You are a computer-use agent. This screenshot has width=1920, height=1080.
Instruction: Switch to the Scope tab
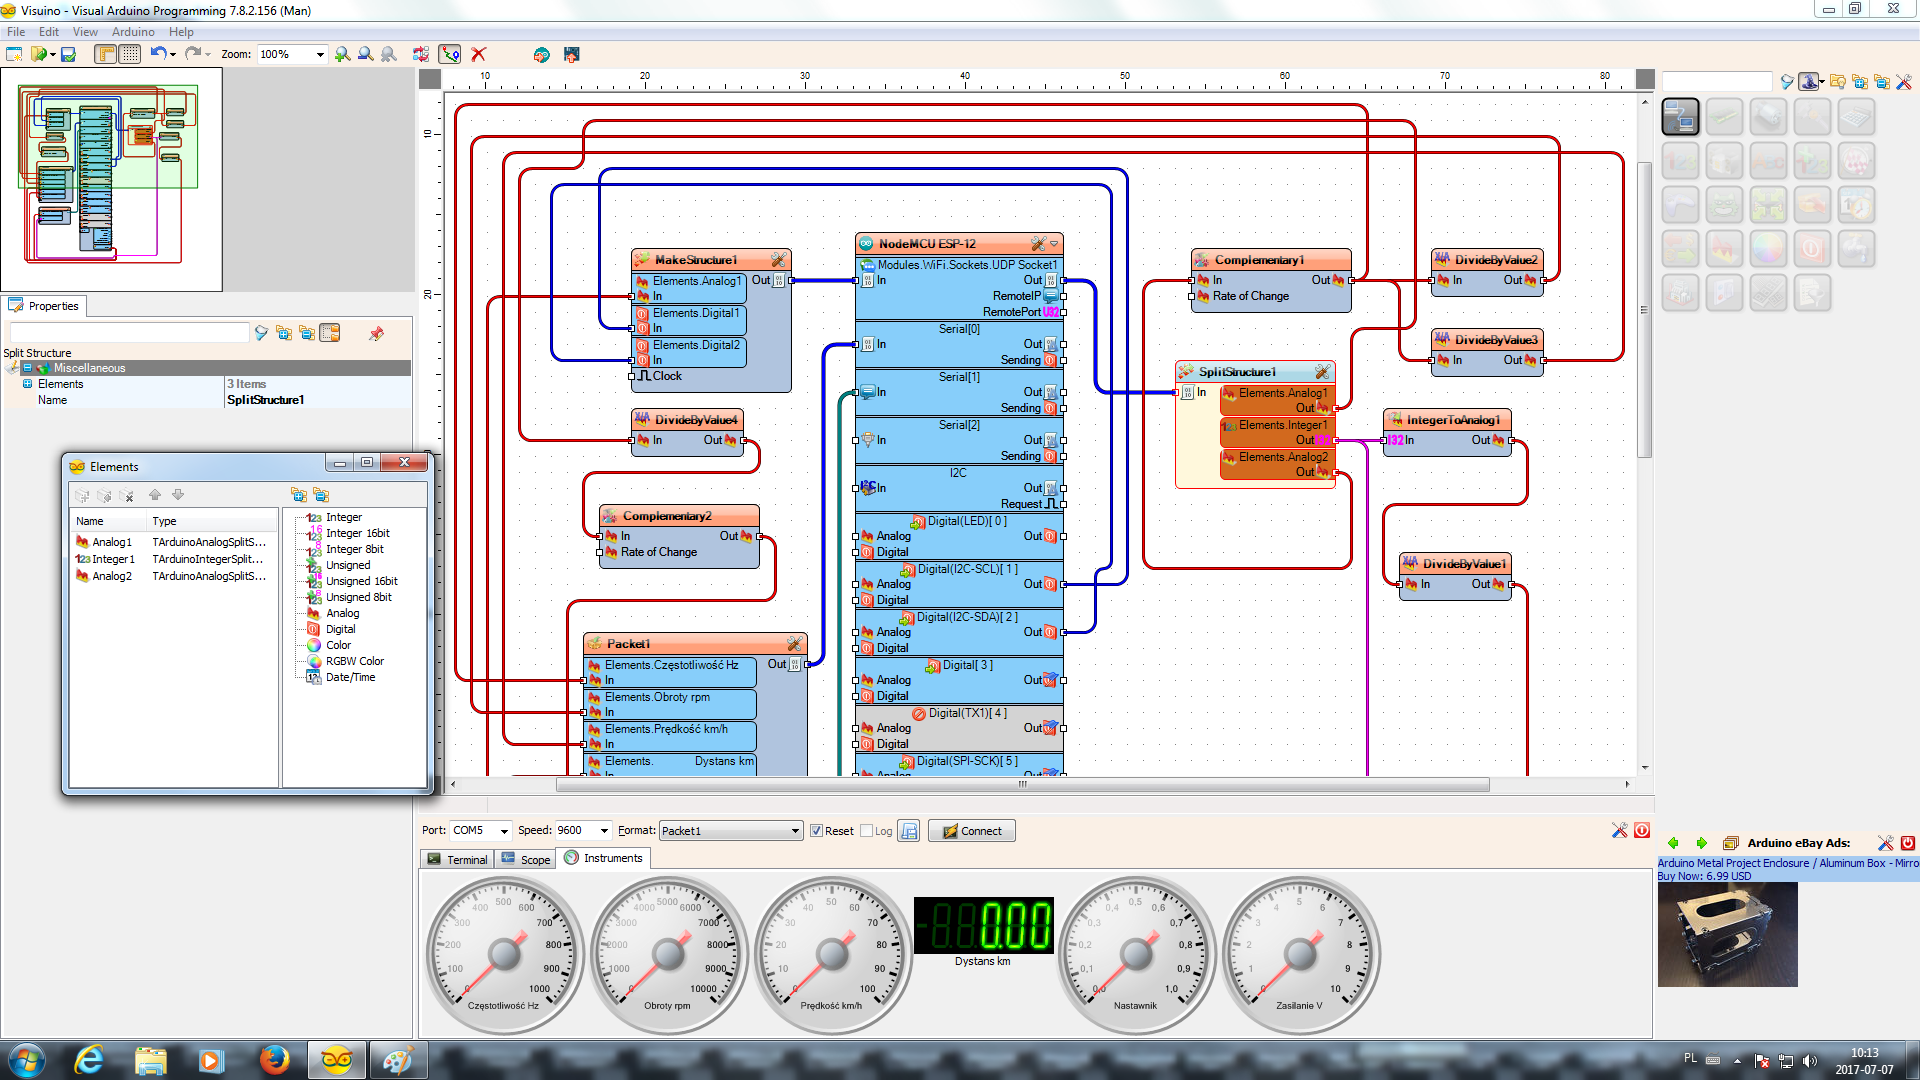[526, 859]
